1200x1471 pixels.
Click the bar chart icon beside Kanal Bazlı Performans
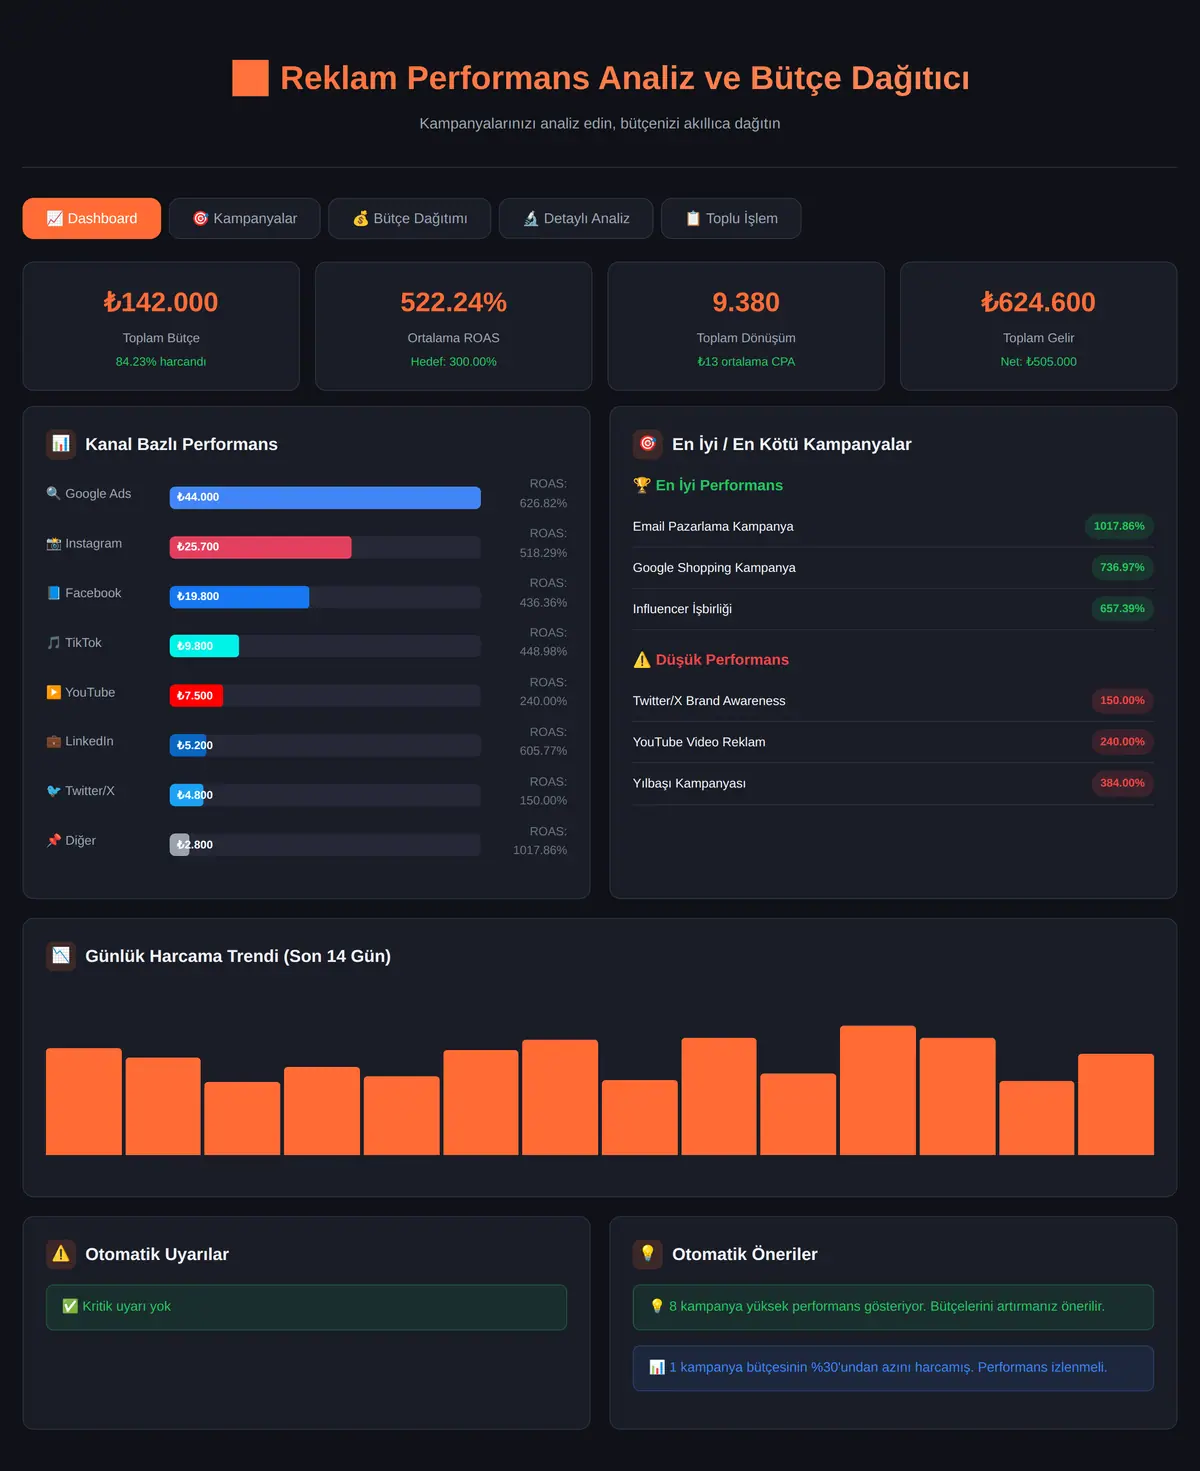point(61,444)
